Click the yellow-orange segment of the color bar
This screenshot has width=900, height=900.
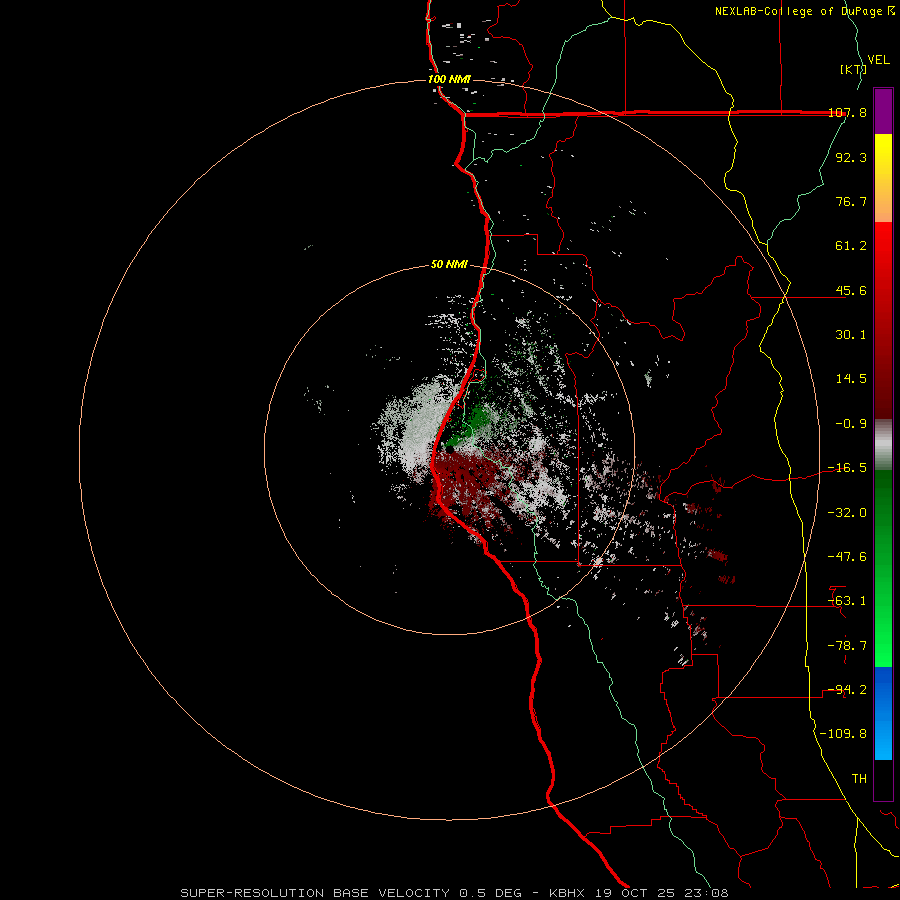[883, 178]
